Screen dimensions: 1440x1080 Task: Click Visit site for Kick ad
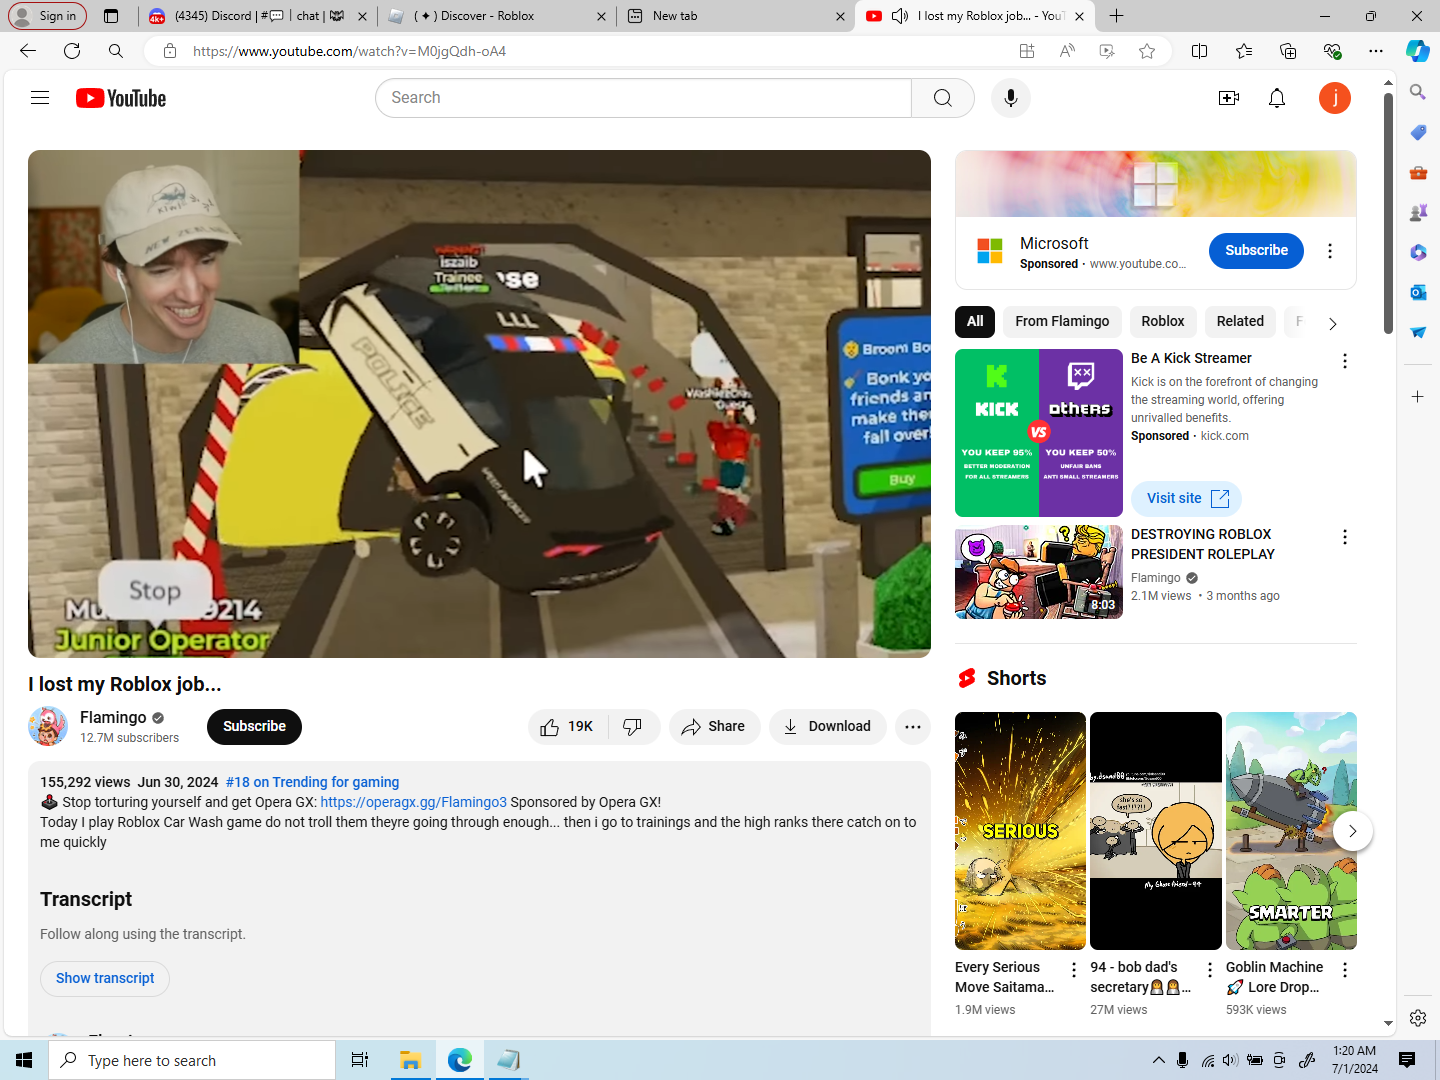1187,498
